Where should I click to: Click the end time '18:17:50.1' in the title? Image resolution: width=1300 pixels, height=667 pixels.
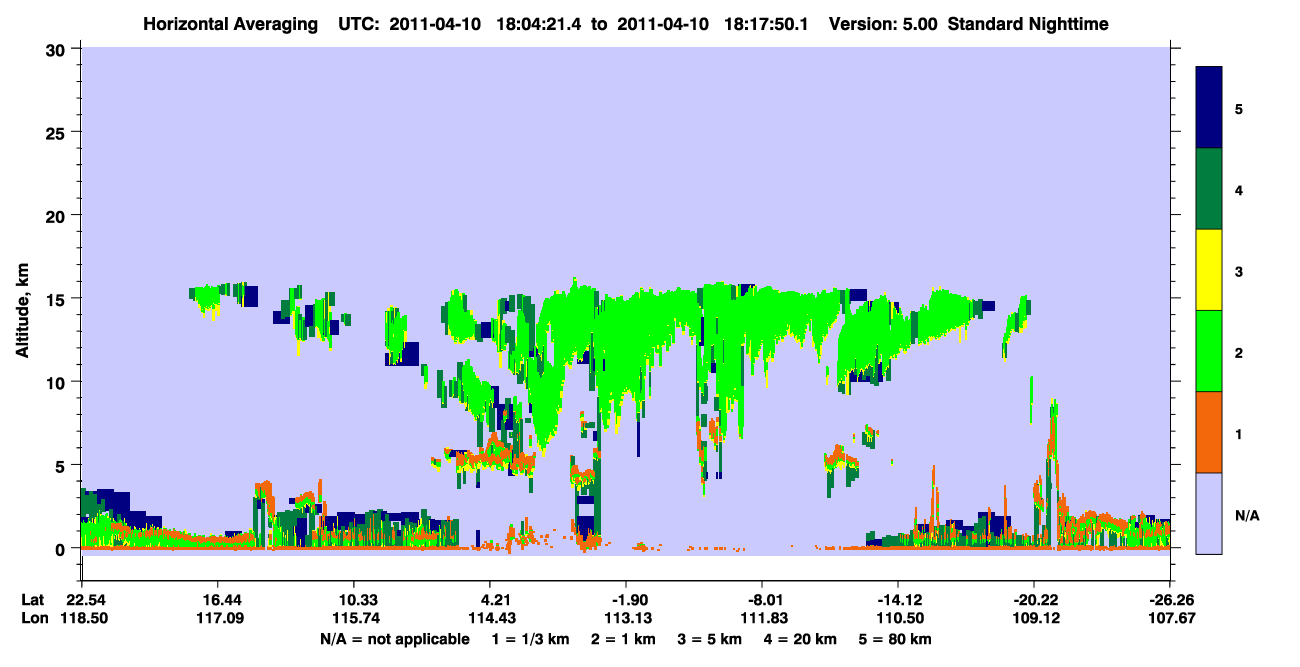pyautogui.click(x=767, y=23)
